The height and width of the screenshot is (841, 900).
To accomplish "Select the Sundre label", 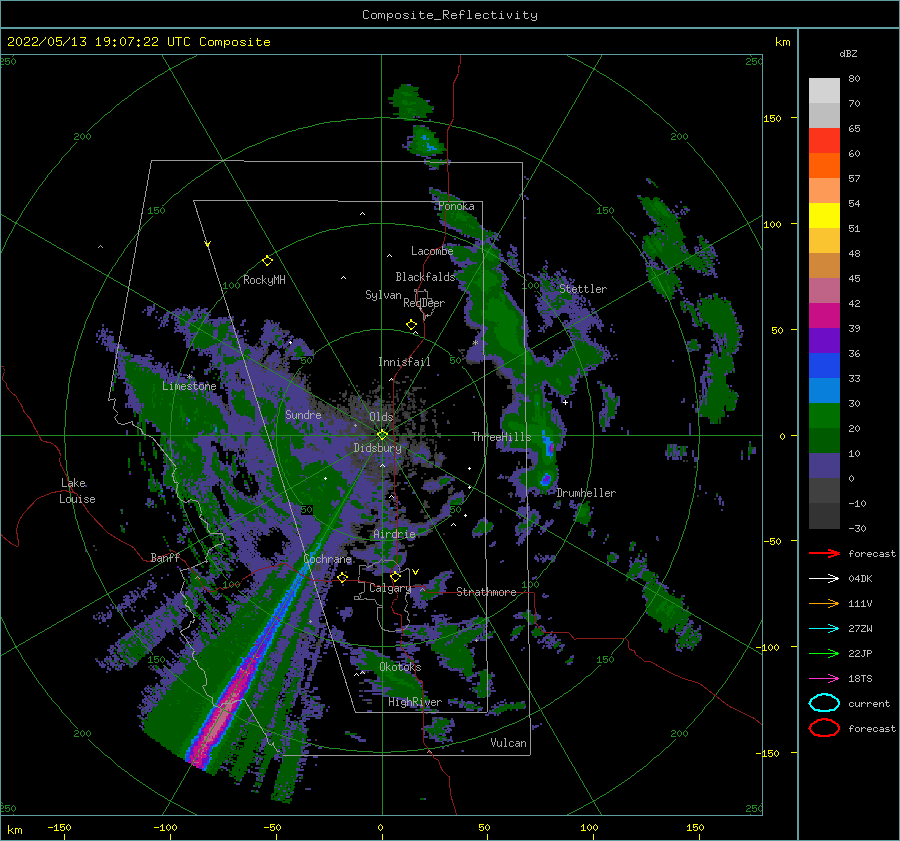I will 303,414.
